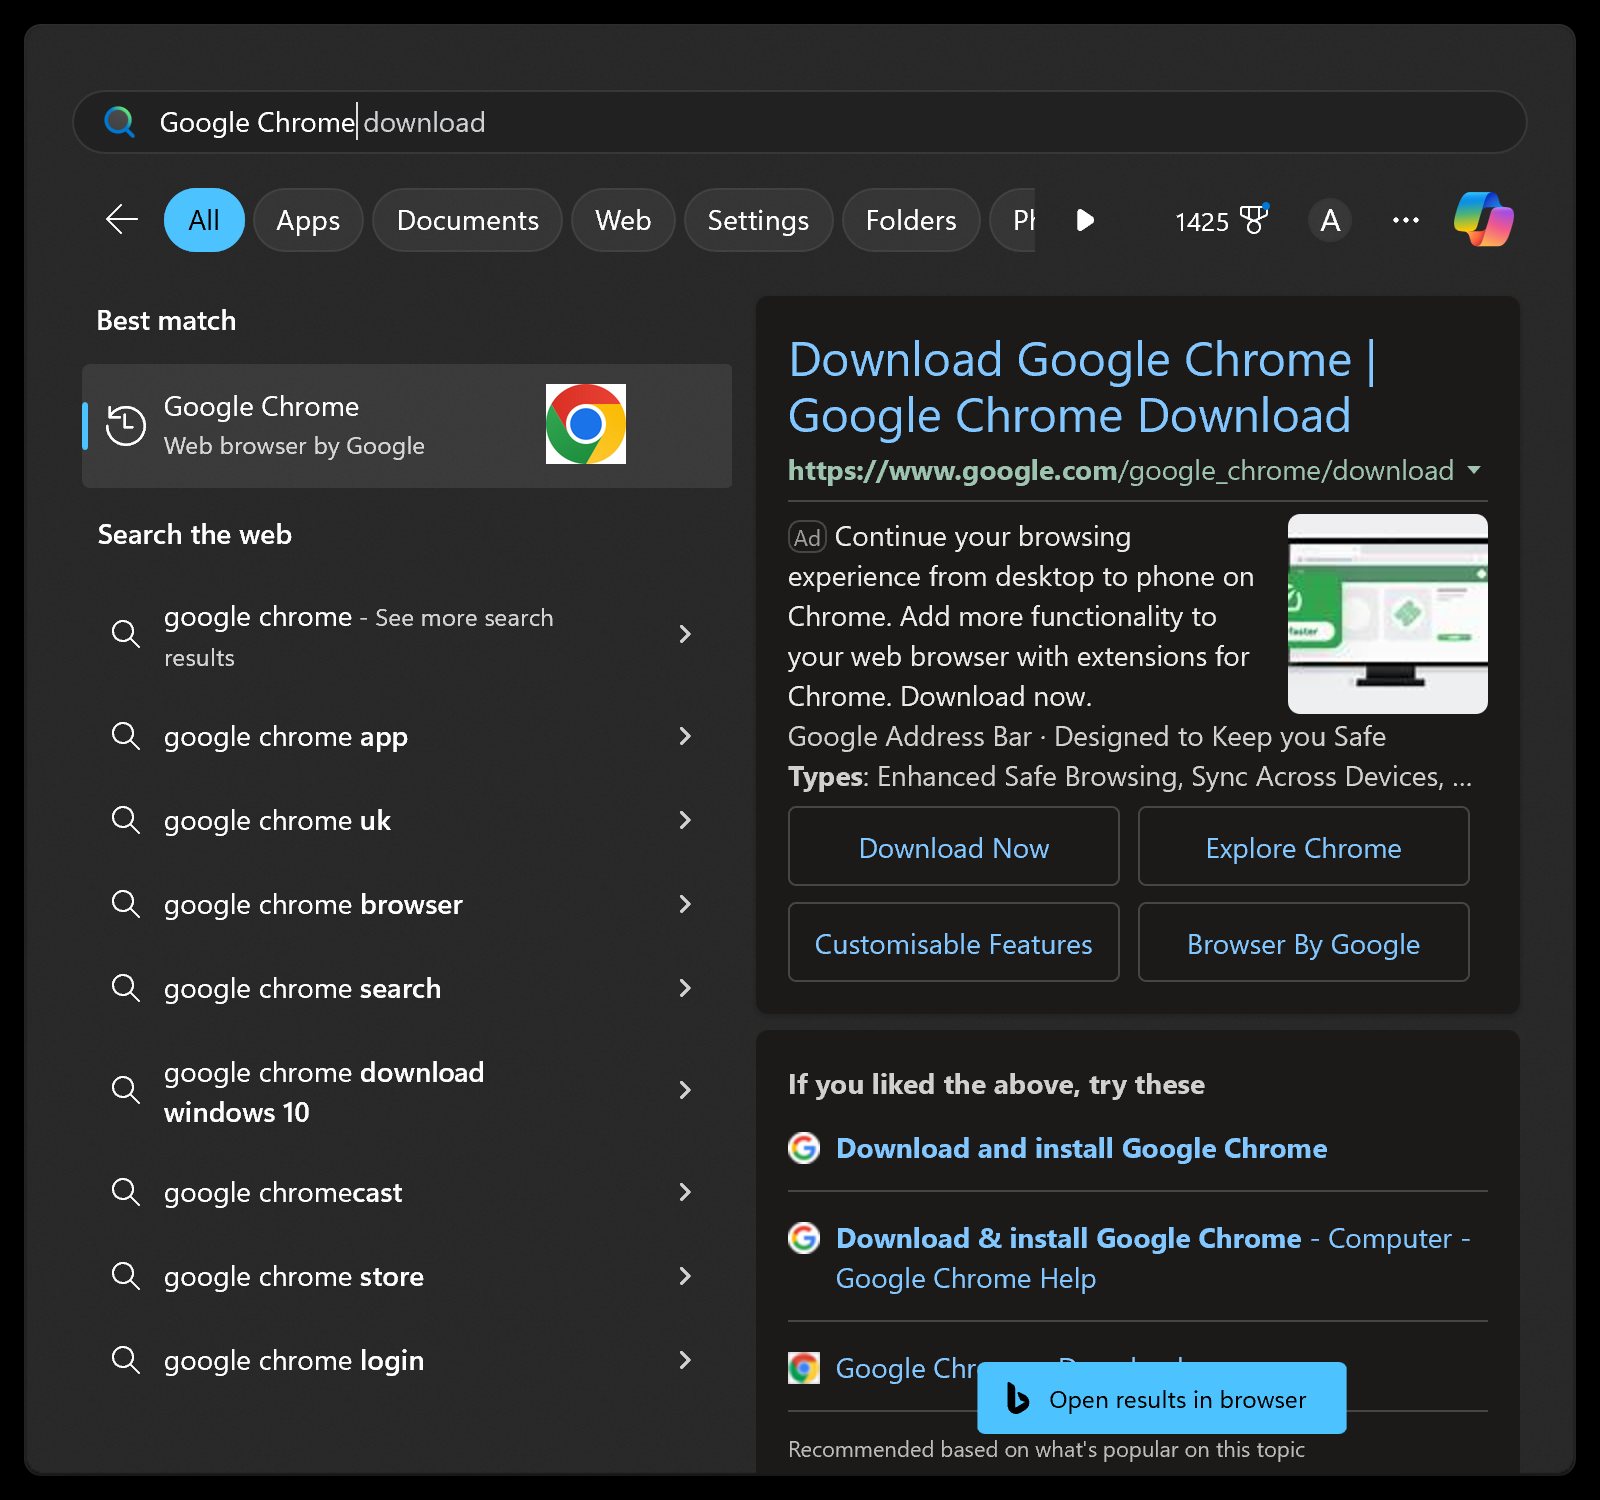Open Google Chrome best match result

coord(407,426)
